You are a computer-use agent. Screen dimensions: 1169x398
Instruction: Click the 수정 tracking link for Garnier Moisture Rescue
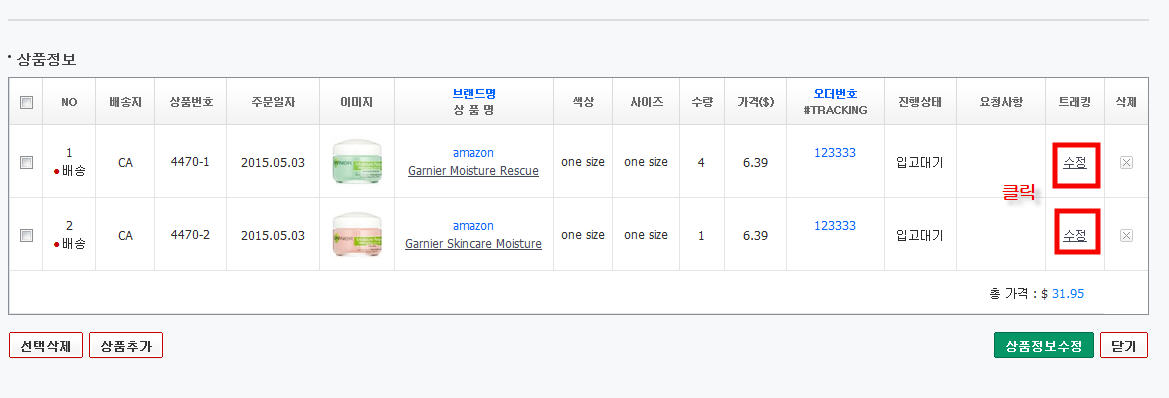[1075, 162]
